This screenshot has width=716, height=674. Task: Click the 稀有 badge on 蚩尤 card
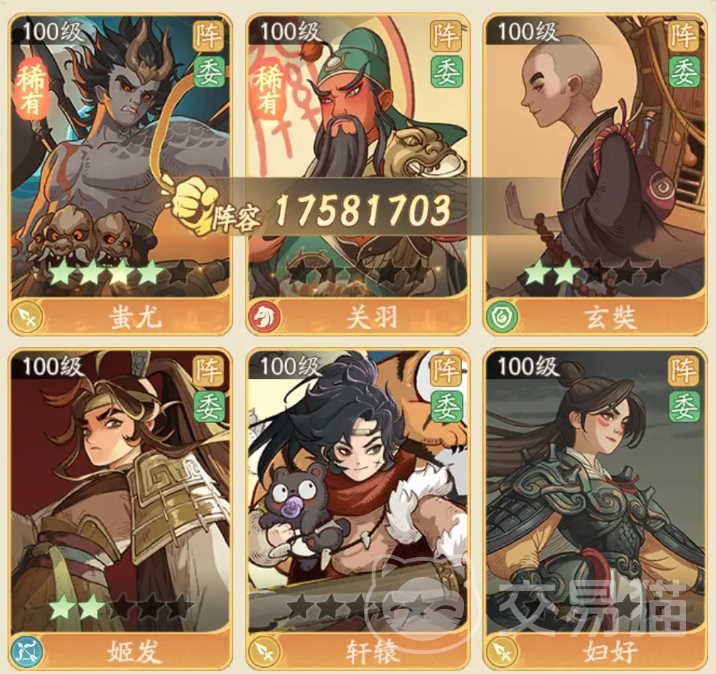31,90
